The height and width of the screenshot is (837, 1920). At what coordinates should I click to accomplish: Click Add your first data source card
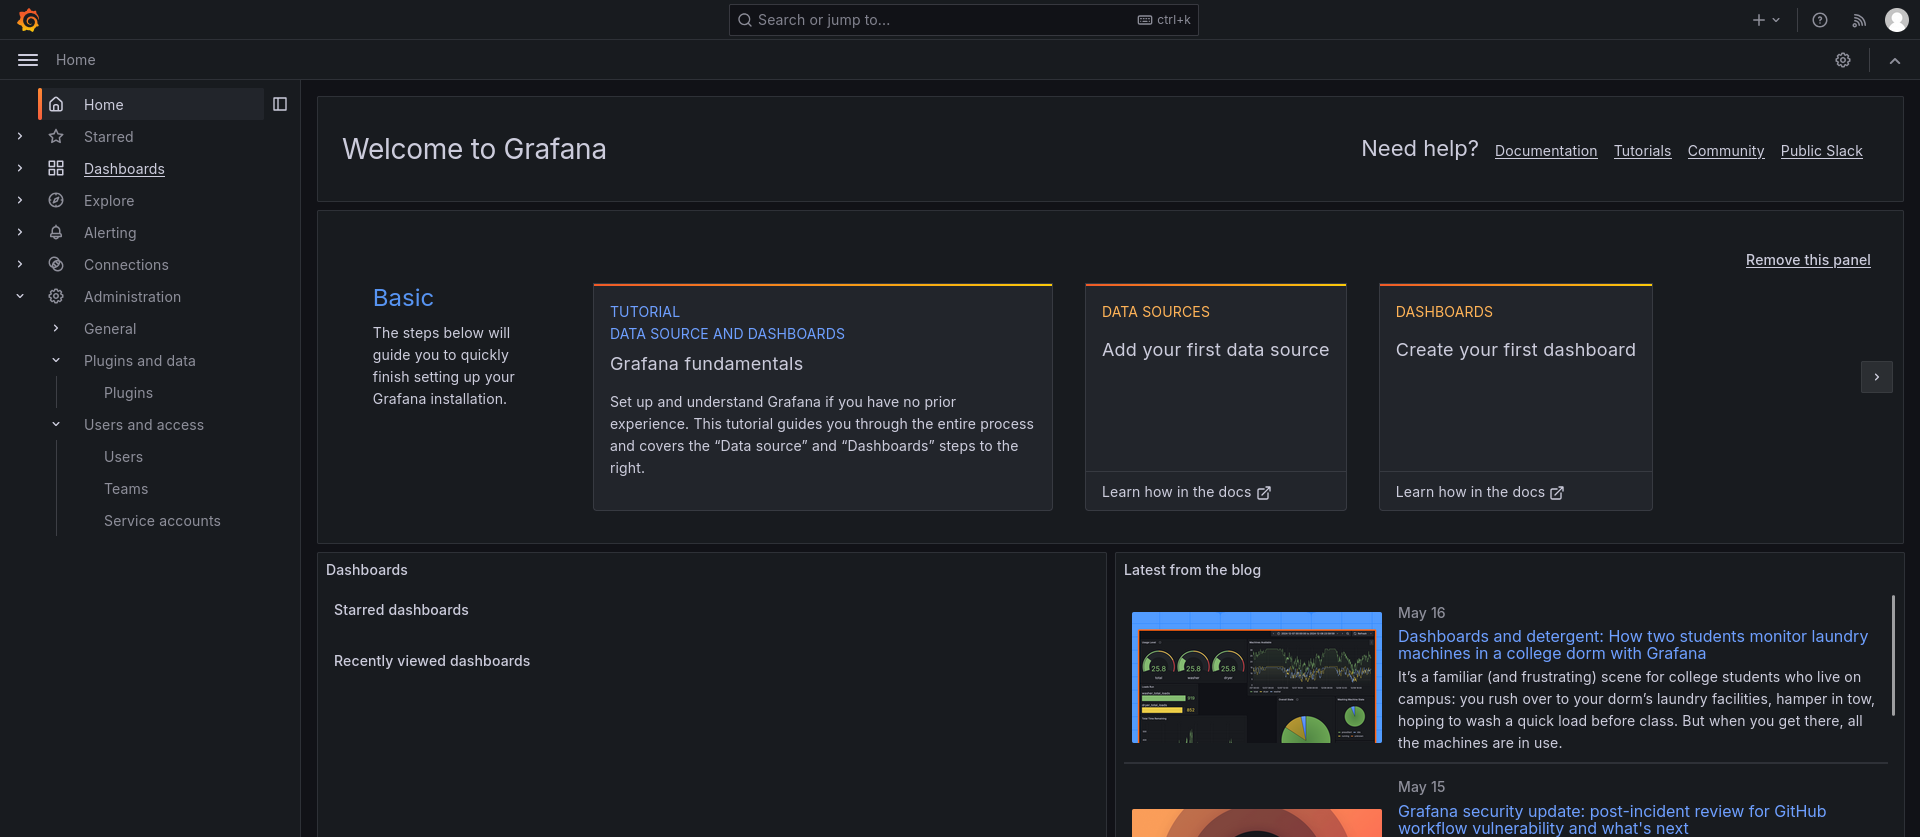click(1215, 397)
